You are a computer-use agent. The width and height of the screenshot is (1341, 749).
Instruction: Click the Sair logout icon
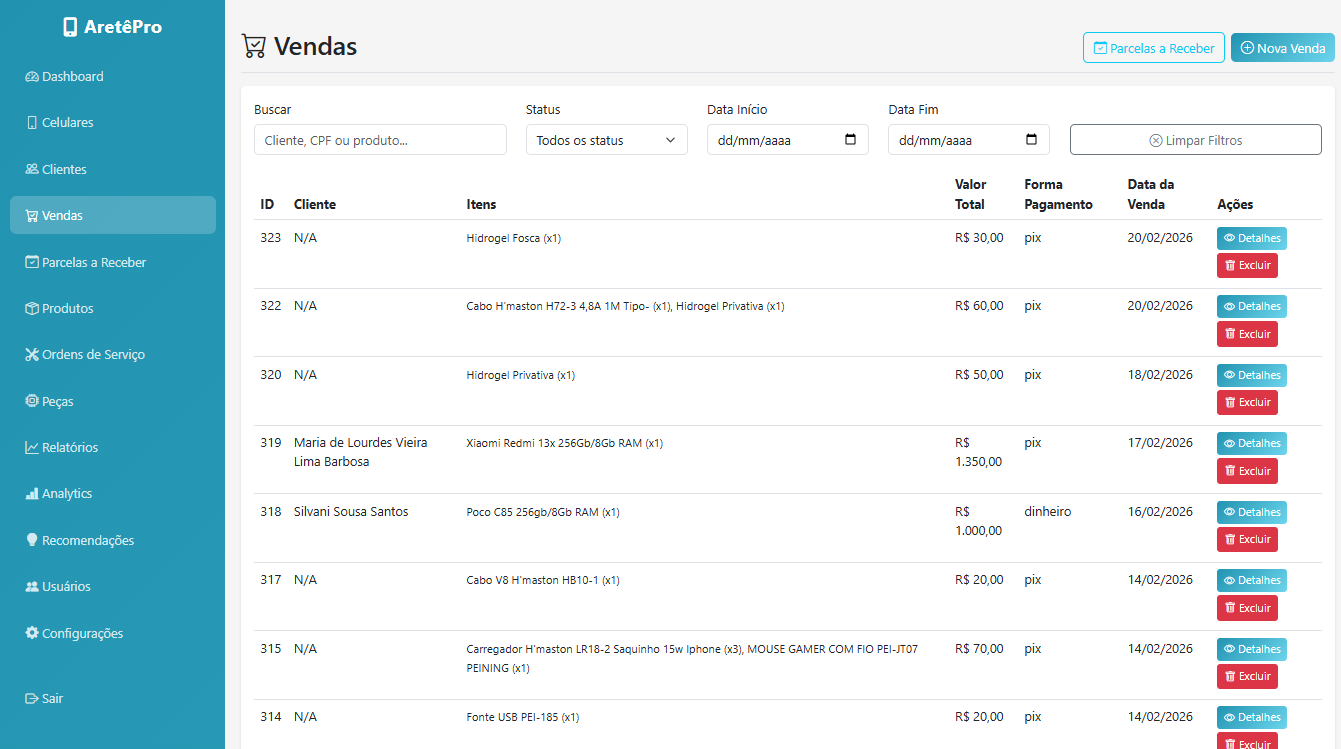[32, 699]
